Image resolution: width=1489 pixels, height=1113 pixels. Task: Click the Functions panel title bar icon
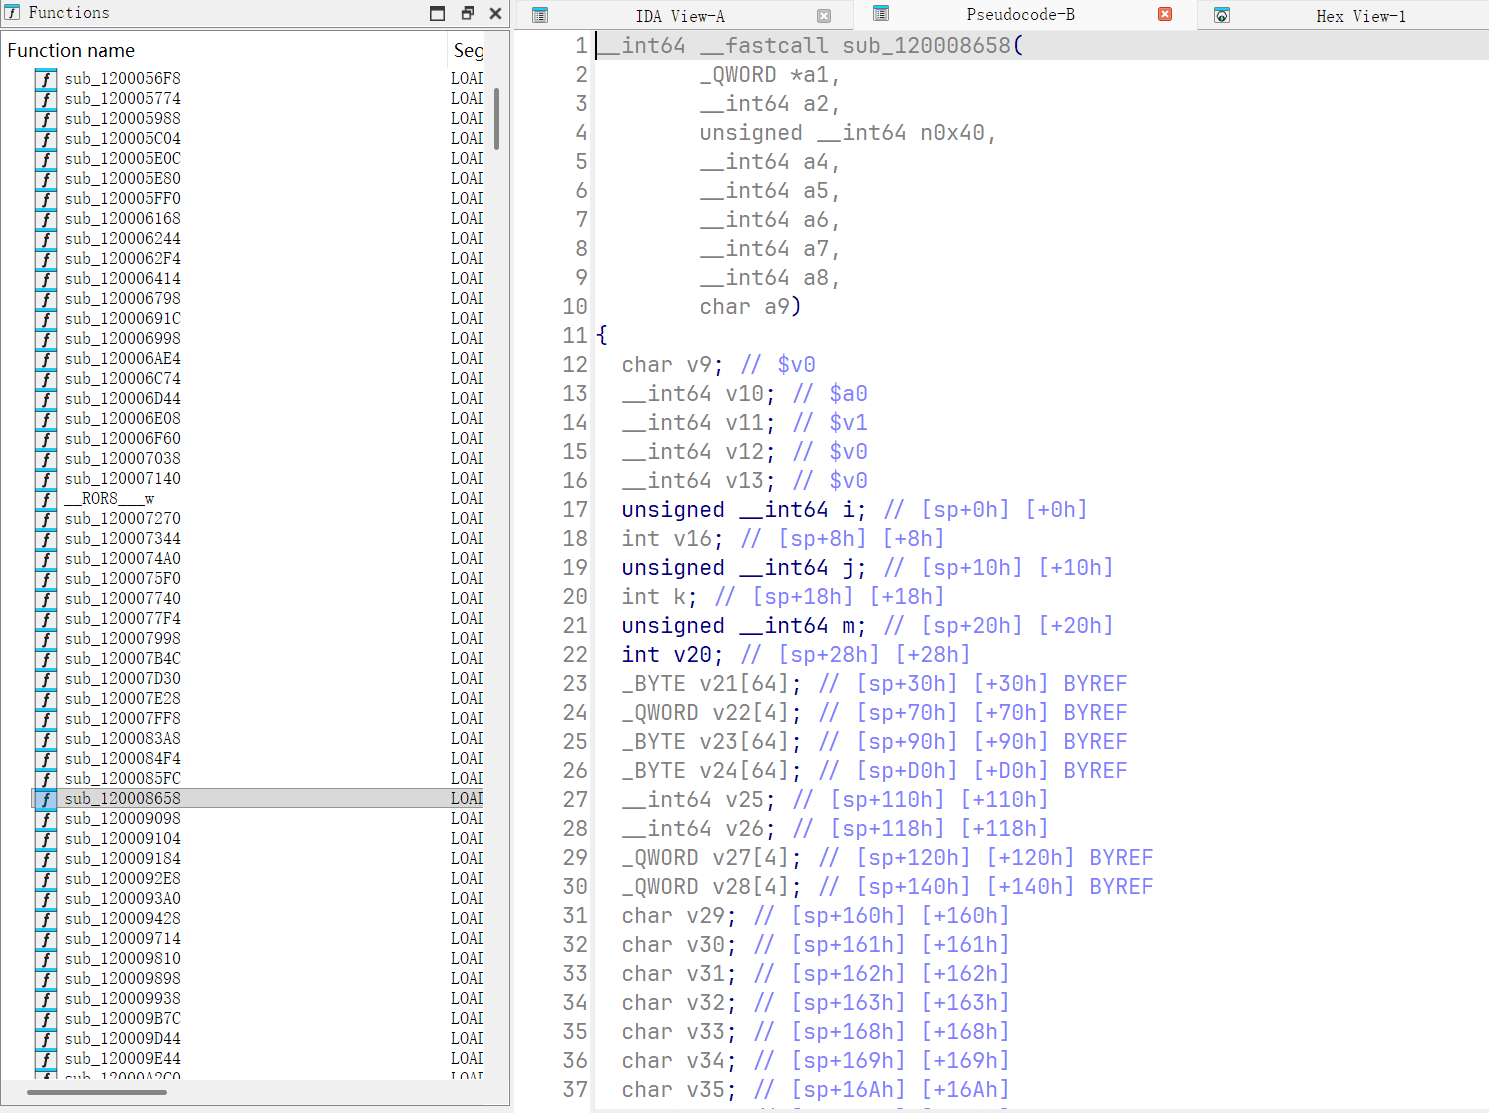pyautogui.click(x=11, y=13)
